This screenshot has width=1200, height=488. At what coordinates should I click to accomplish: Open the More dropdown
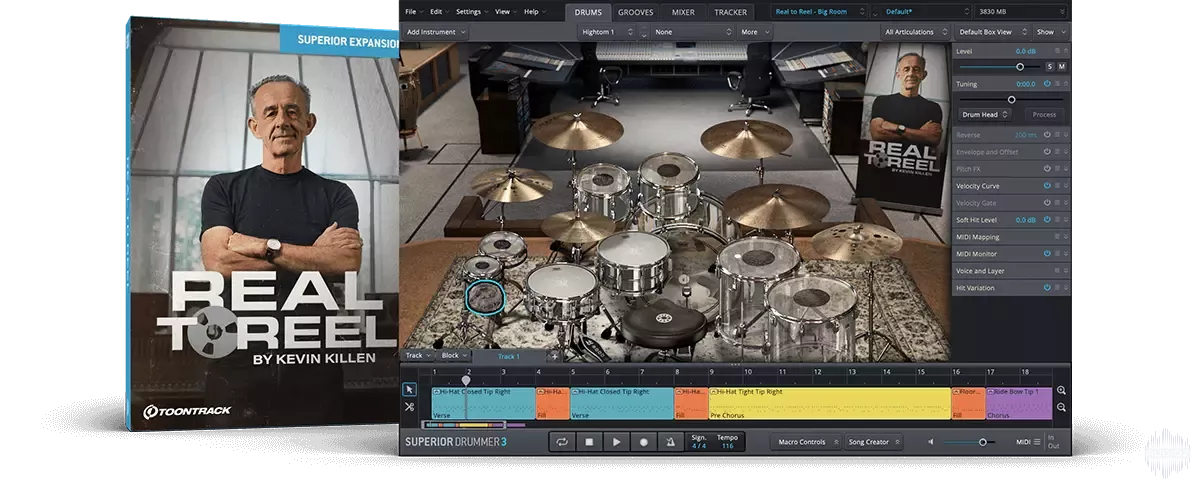coord(755,32)
